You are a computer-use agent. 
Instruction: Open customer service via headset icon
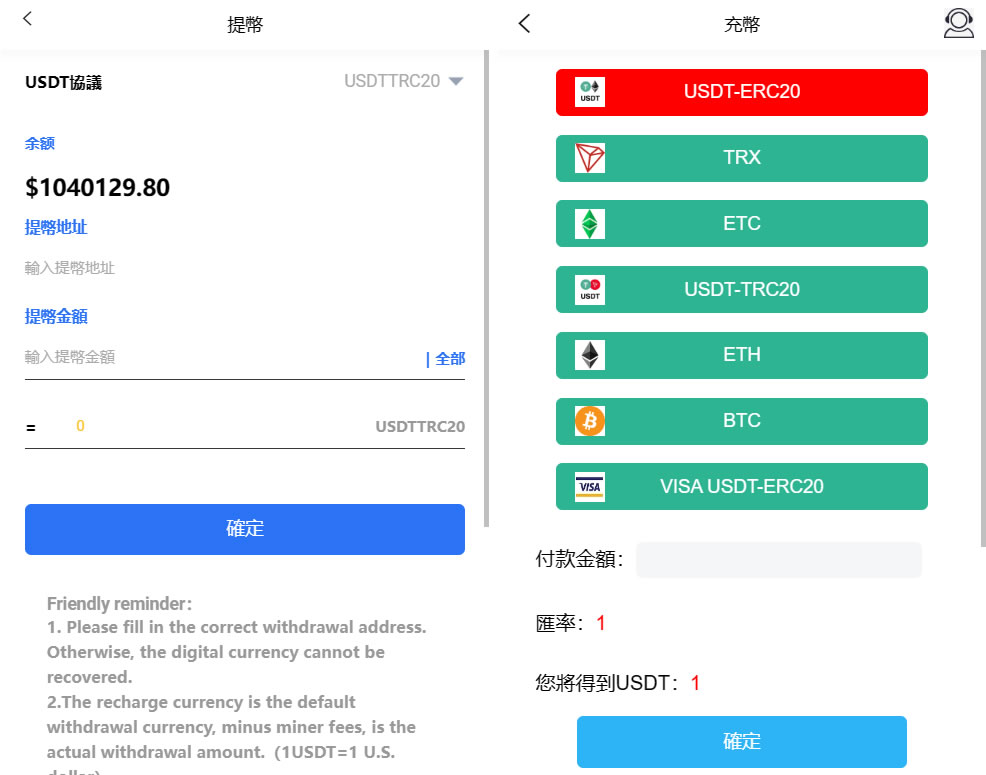click(957, 22)
